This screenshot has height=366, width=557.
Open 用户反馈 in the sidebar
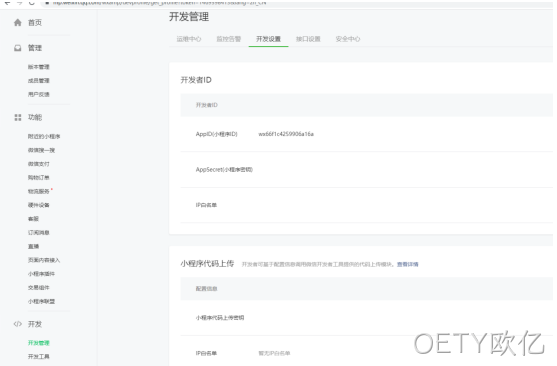39,95
